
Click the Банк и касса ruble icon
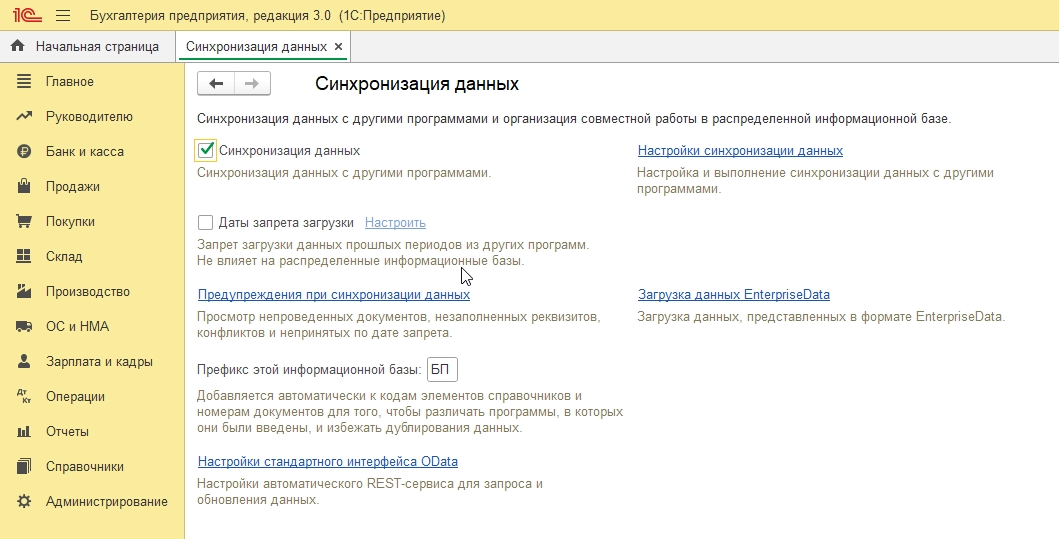(25, 152)
